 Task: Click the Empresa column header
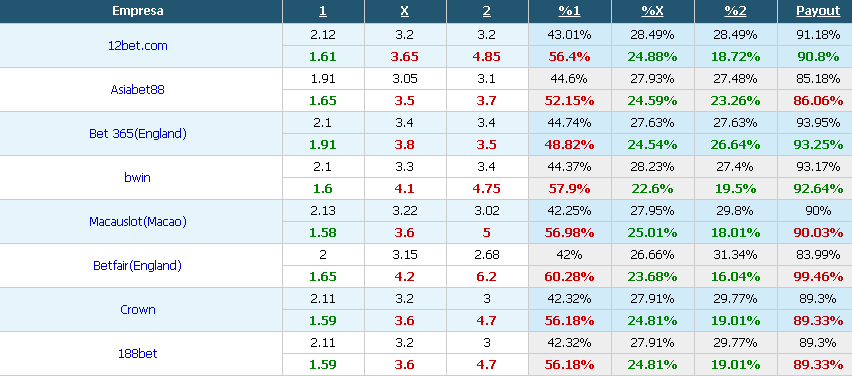coord(137,11)
